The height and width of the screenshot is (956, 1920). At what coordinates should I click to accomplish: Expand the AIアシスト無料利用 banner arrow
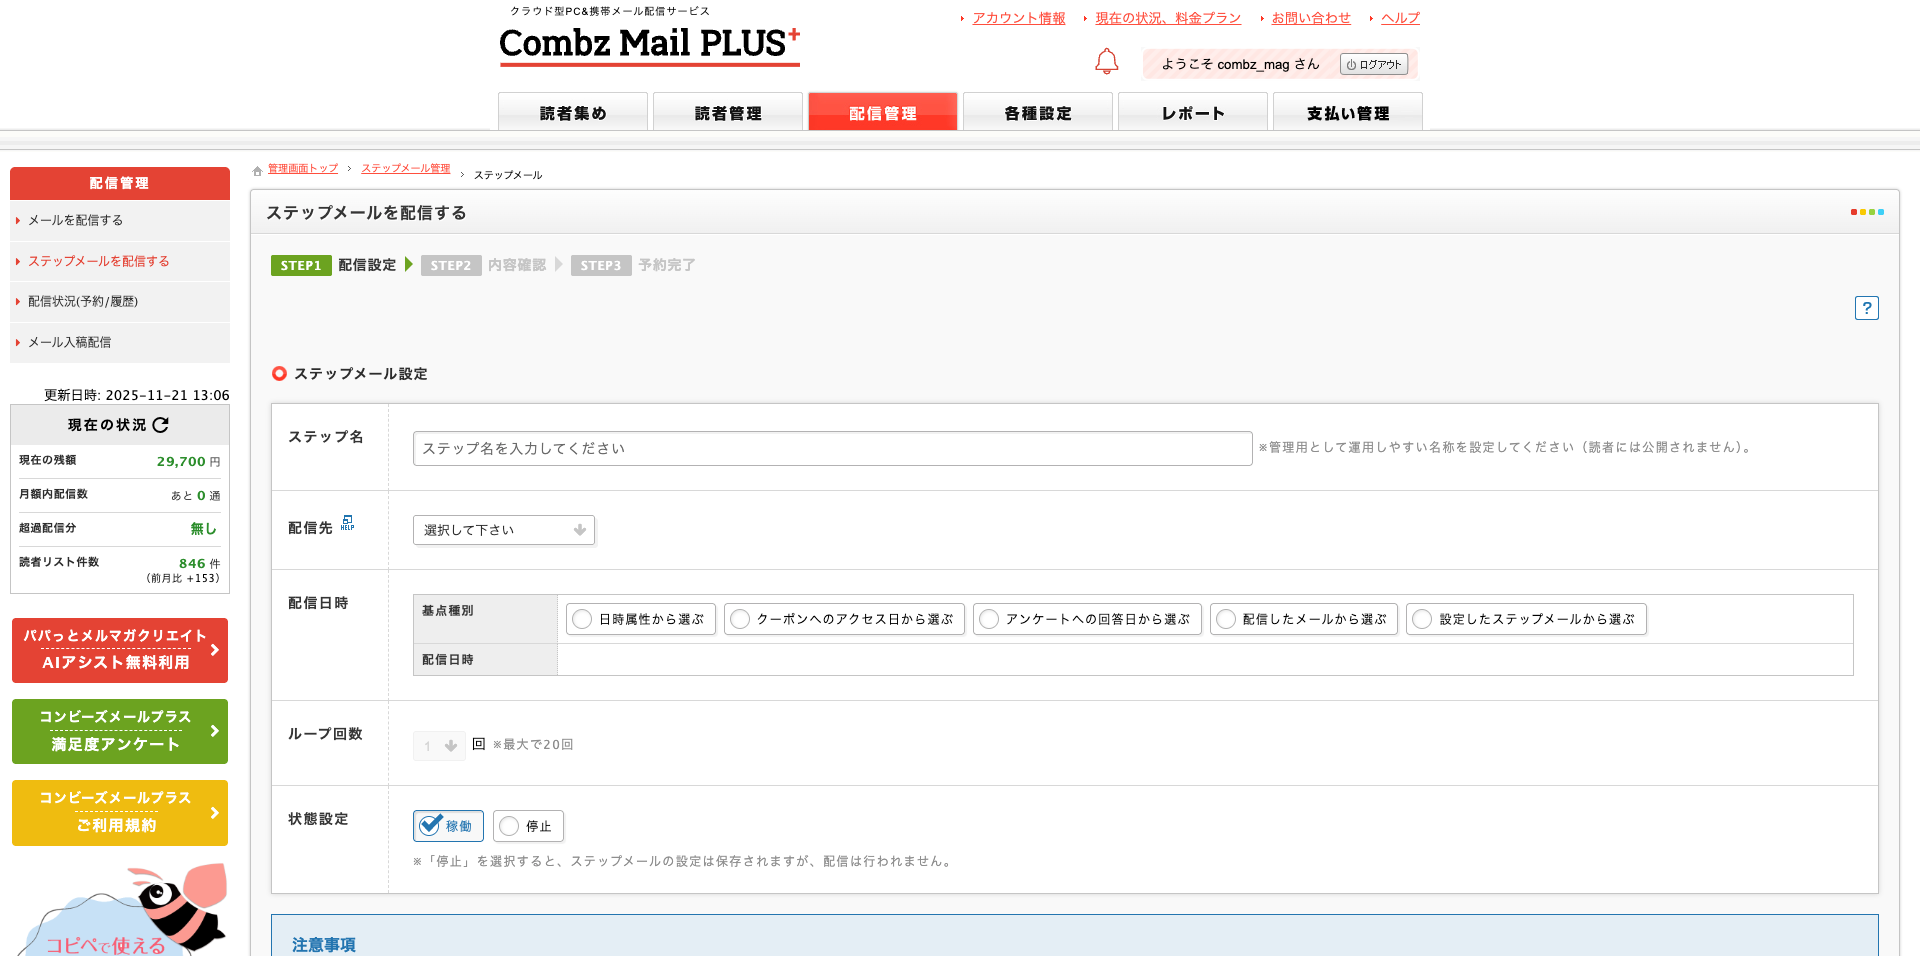[214, 650]
